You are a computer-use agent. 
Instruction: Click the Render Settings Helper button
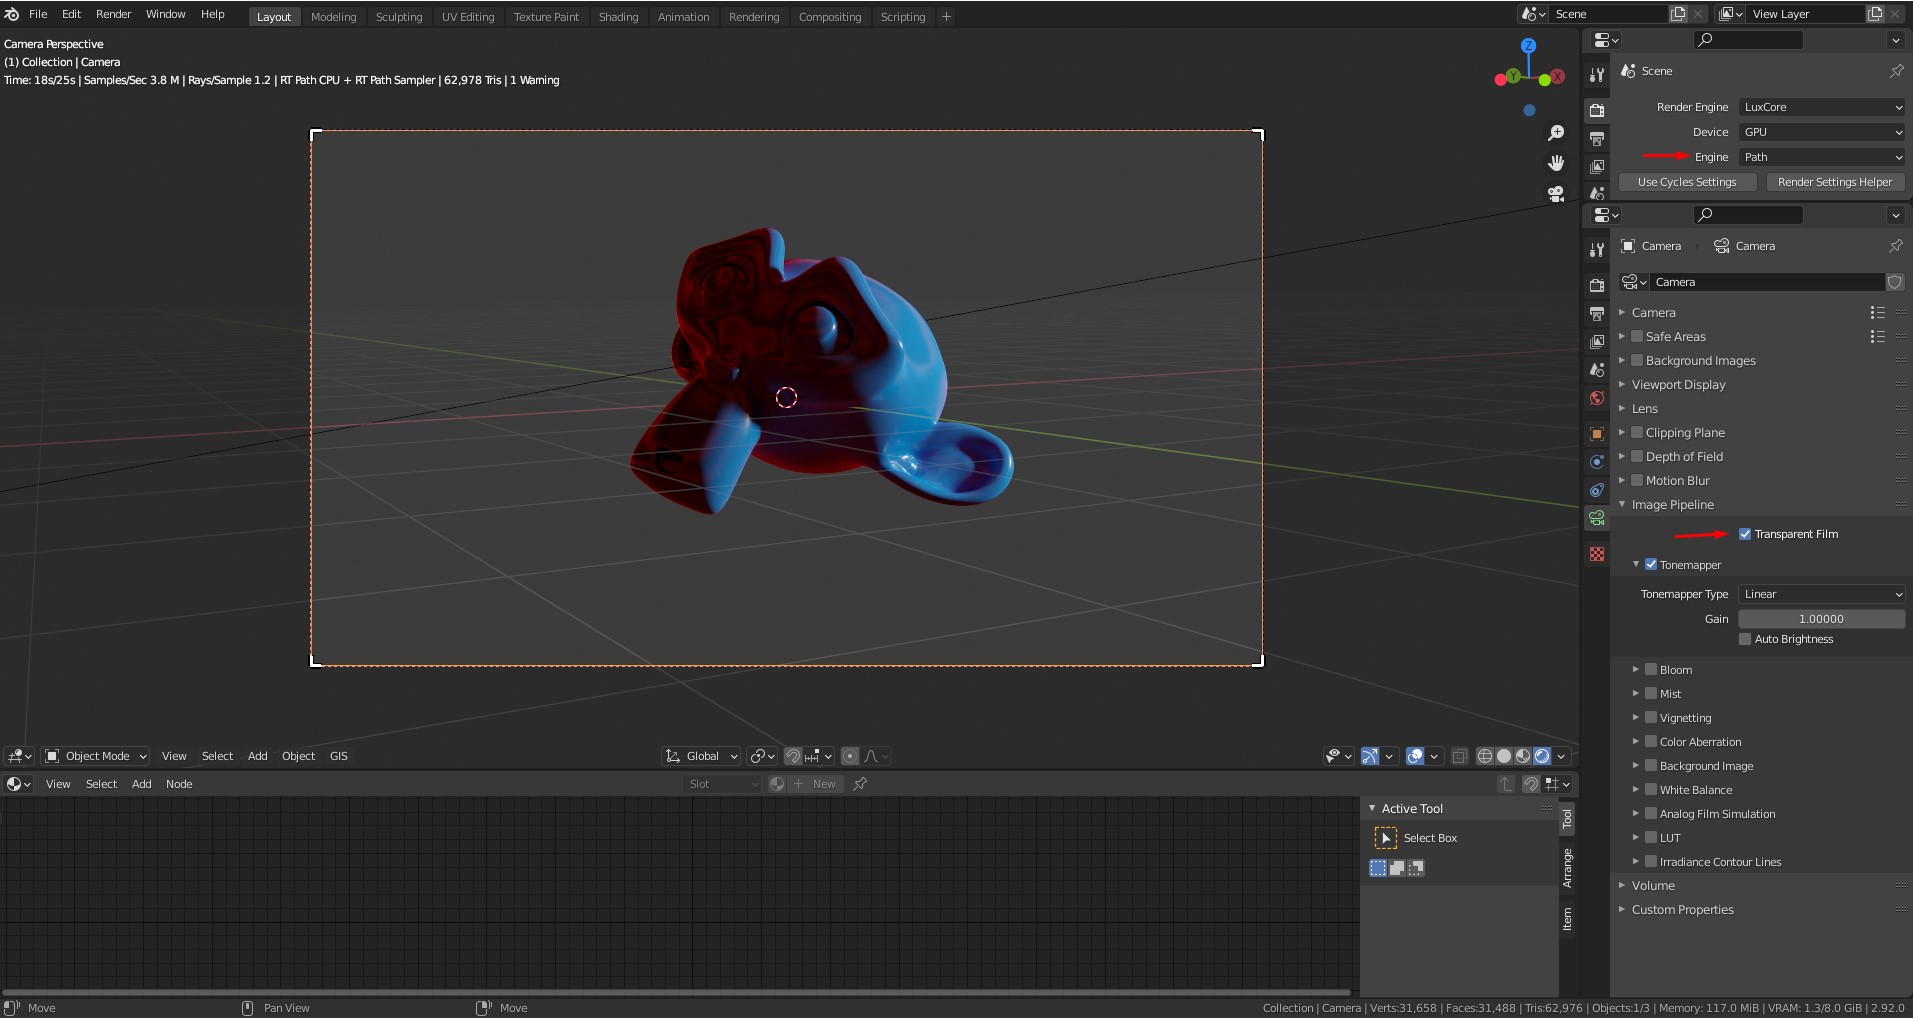pyautogui.click(x=1835, y=182)
